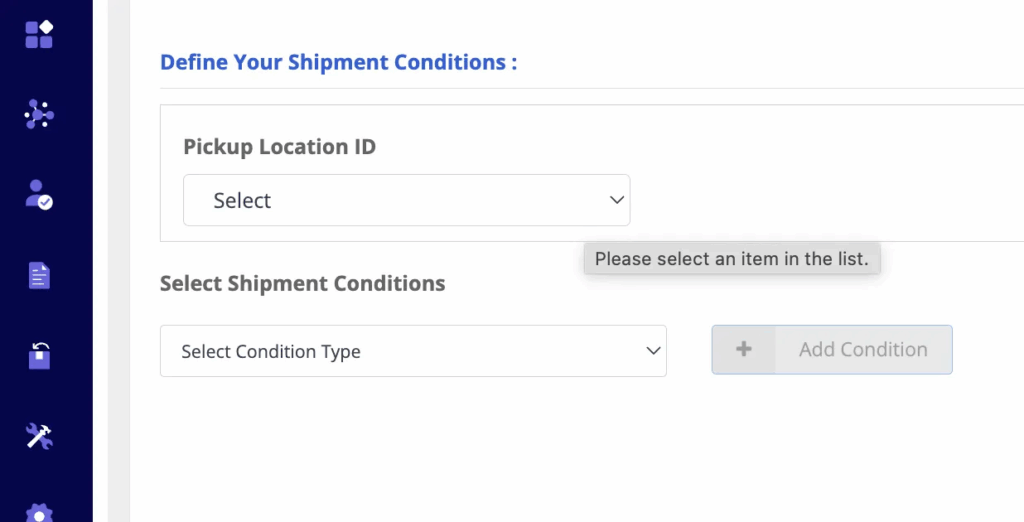The width and height of the screenshot is (1024, 522).
Task: Click the Define Your Shipment Conditions heading
Action: tap(338, 62)
